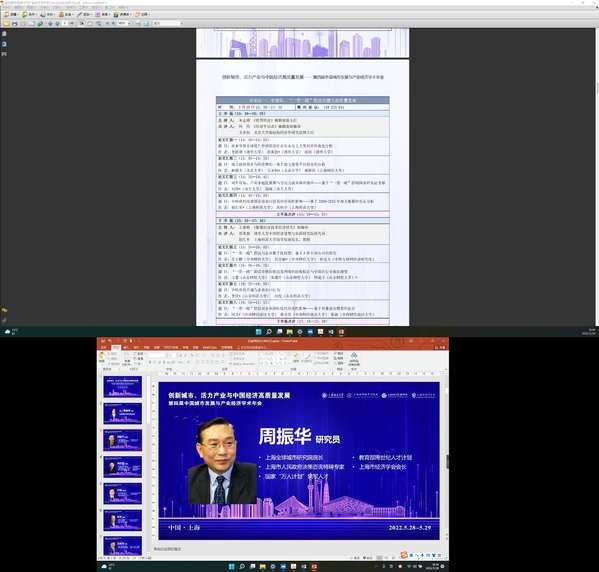Click the yellow icon in PDF viewer's left sidebar
The height and width of the screenshot is (572, 599).
4,310
